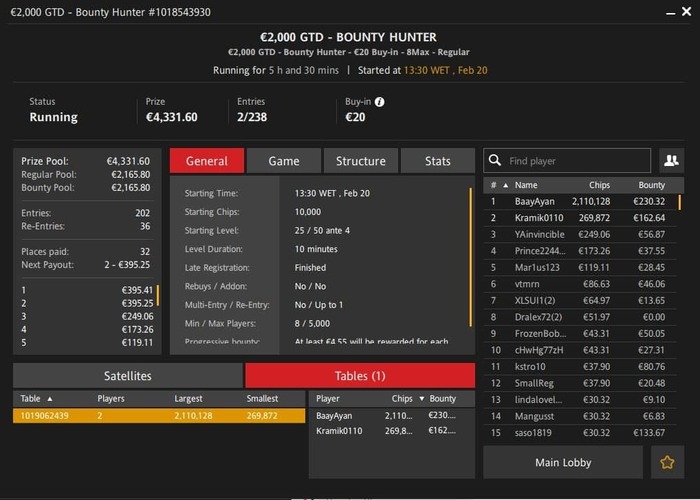
Task: Select player Kramik0110 in rankings
Action: (580, 218)
